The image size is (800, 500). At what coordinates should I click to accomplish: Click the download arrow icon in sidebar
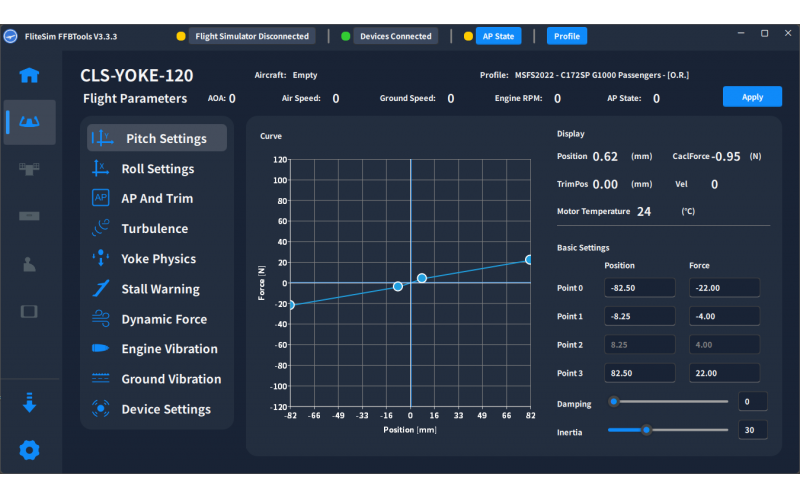click(x=29, y=404)
